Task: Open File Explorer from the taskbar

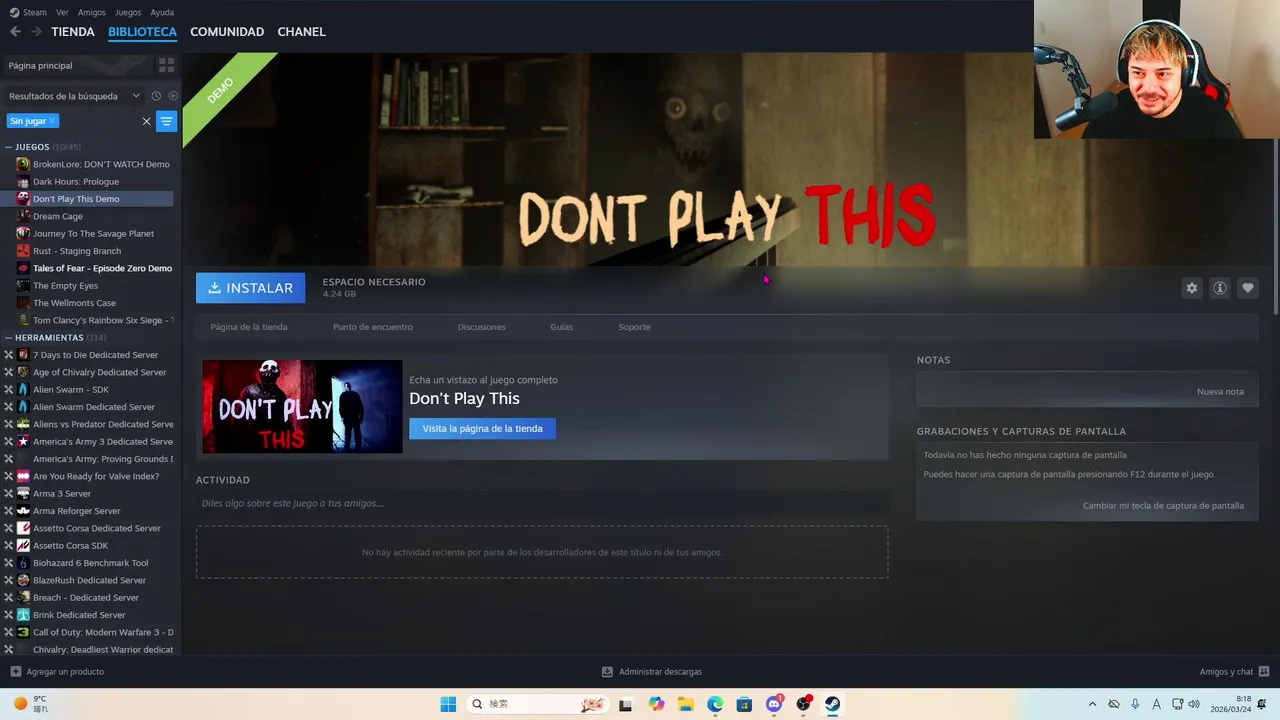Action: (x=686, y=704)
